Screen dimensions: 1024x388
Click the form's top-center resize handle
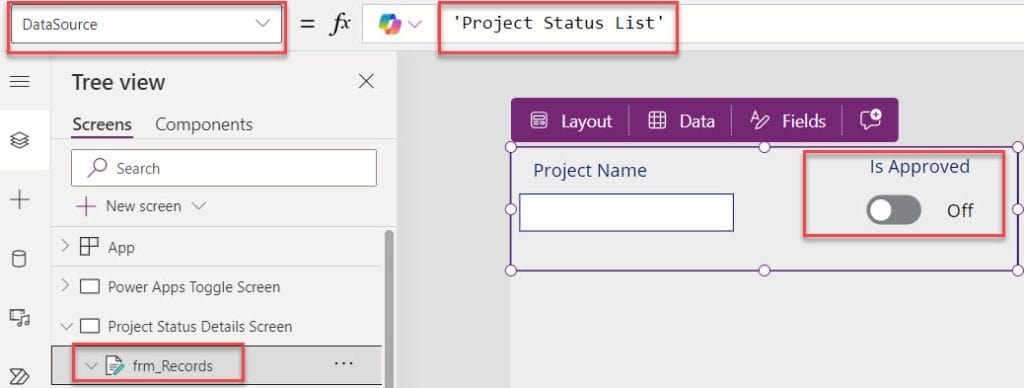tap(764, 147)
